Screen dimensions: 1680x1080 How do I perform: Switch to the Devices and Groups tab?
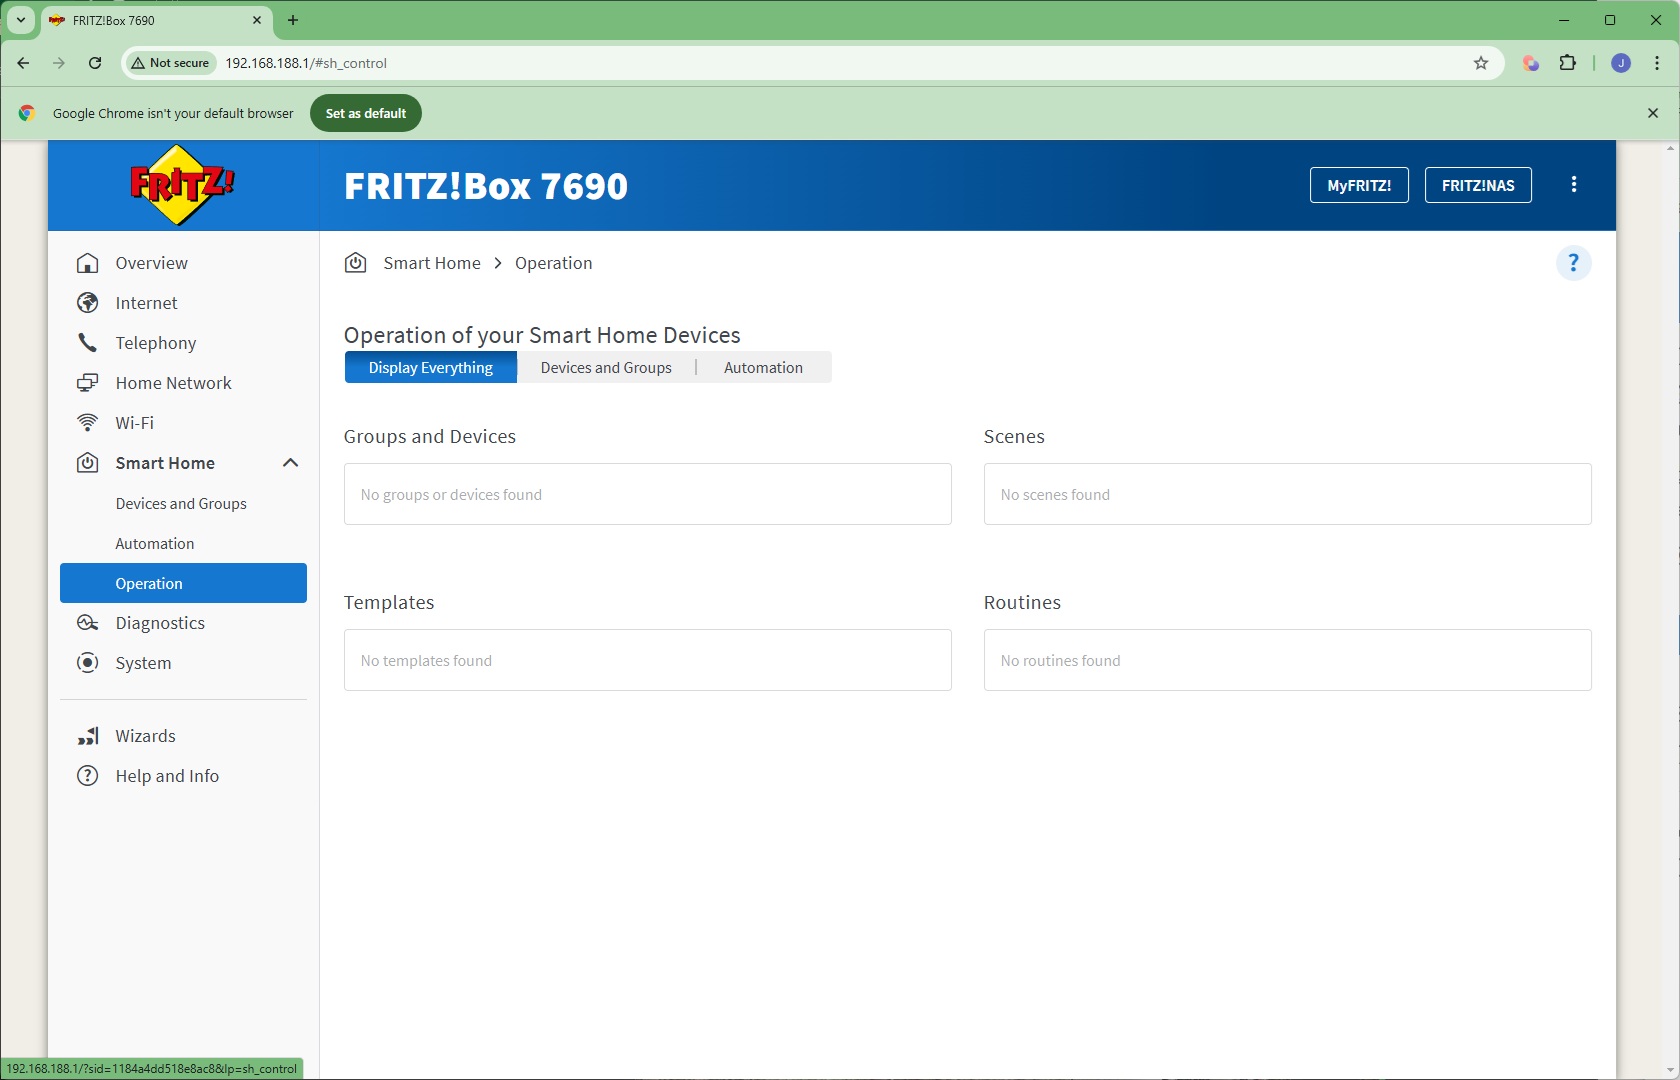(x=606, y=367)
